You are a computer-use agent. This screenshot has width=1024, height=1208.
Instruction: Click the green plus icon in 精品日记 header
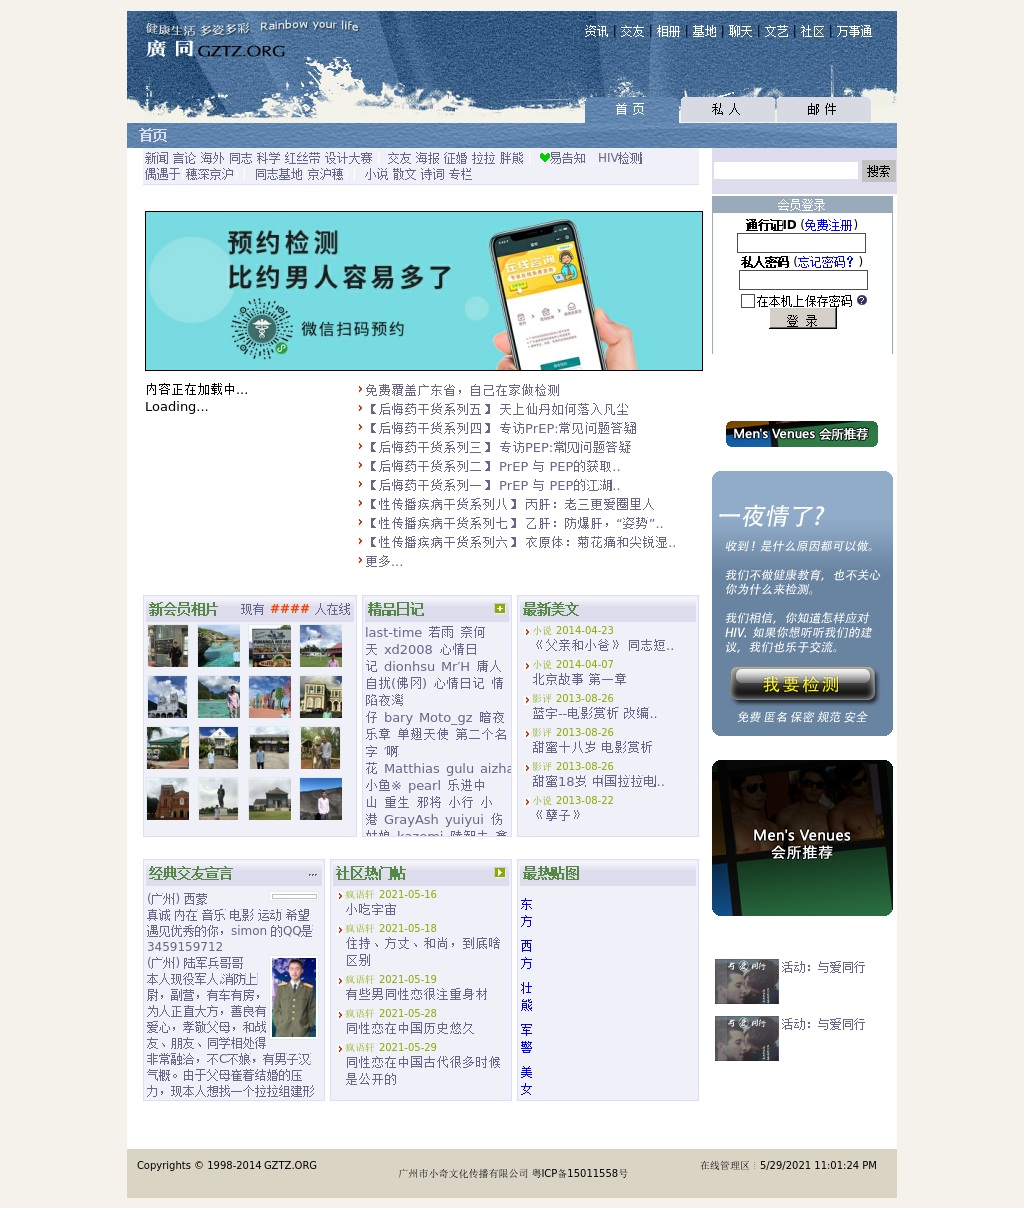click(500, 608)
